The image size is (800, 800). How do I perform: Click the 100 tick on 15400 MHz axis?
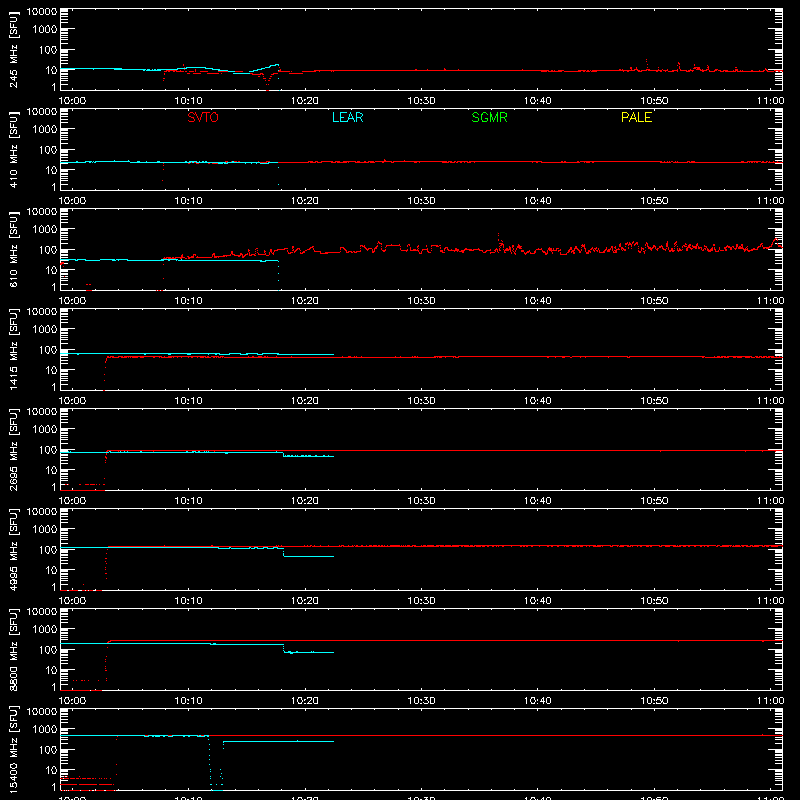[x=48, y=750]
